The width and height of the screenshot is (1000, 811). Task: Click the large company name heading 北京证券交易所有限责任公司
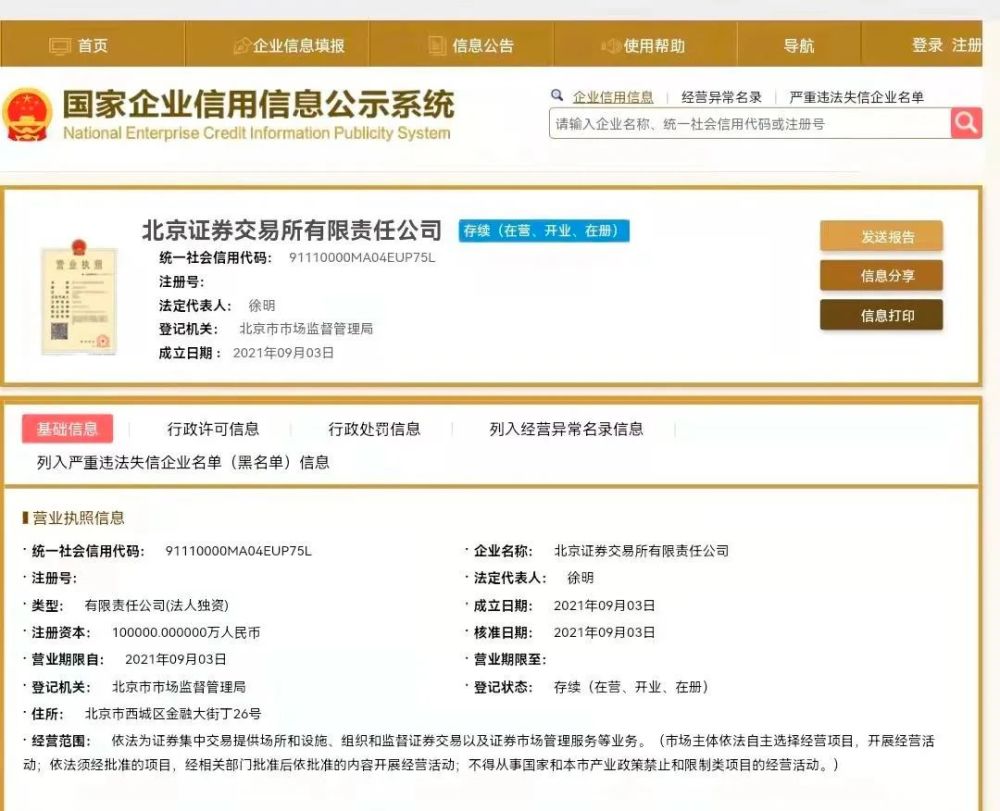click(x=291, y=230)
